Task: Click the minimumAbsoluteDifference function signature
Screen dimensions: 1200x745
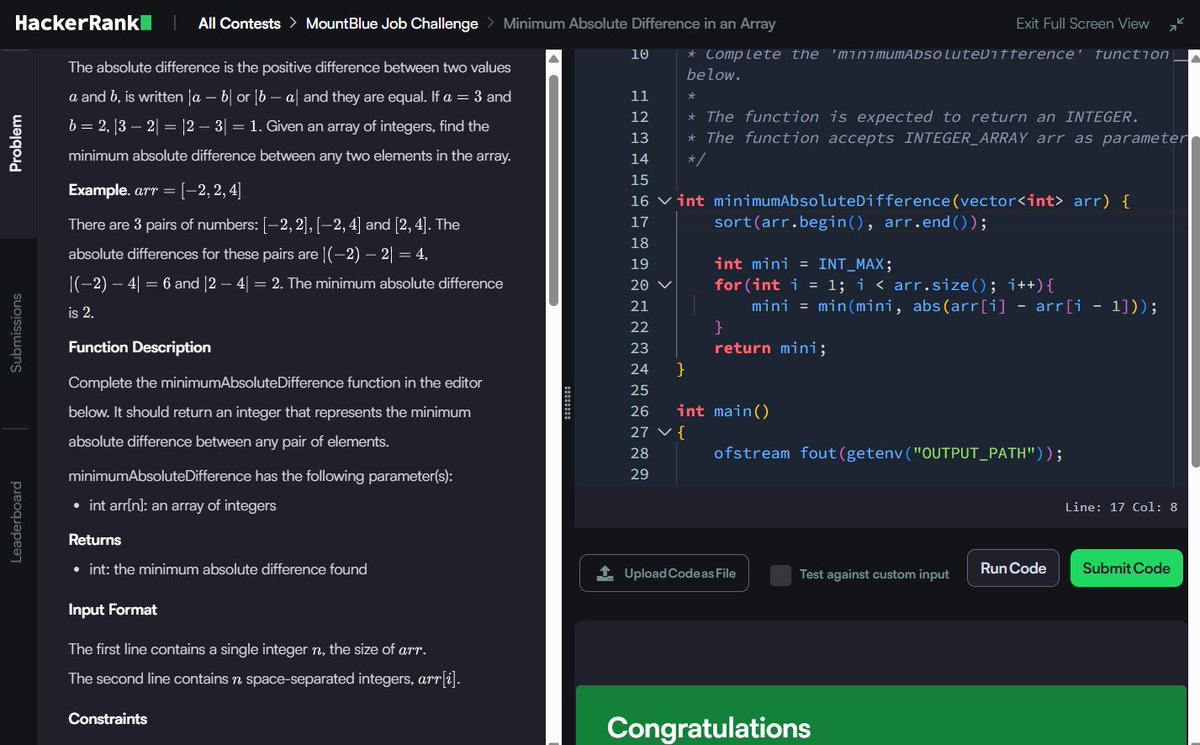Action: click(904, 201)
